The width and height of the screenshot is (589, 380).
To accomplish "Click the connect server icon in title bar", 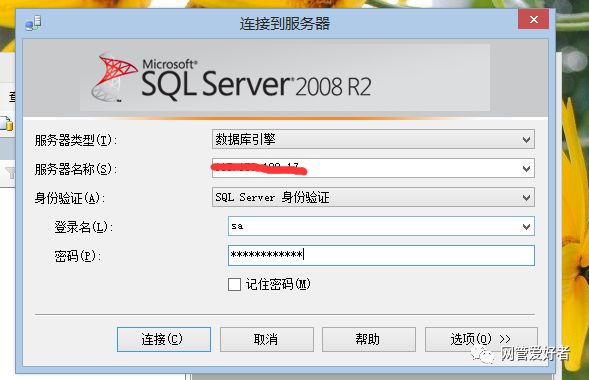I will (33, 23).
